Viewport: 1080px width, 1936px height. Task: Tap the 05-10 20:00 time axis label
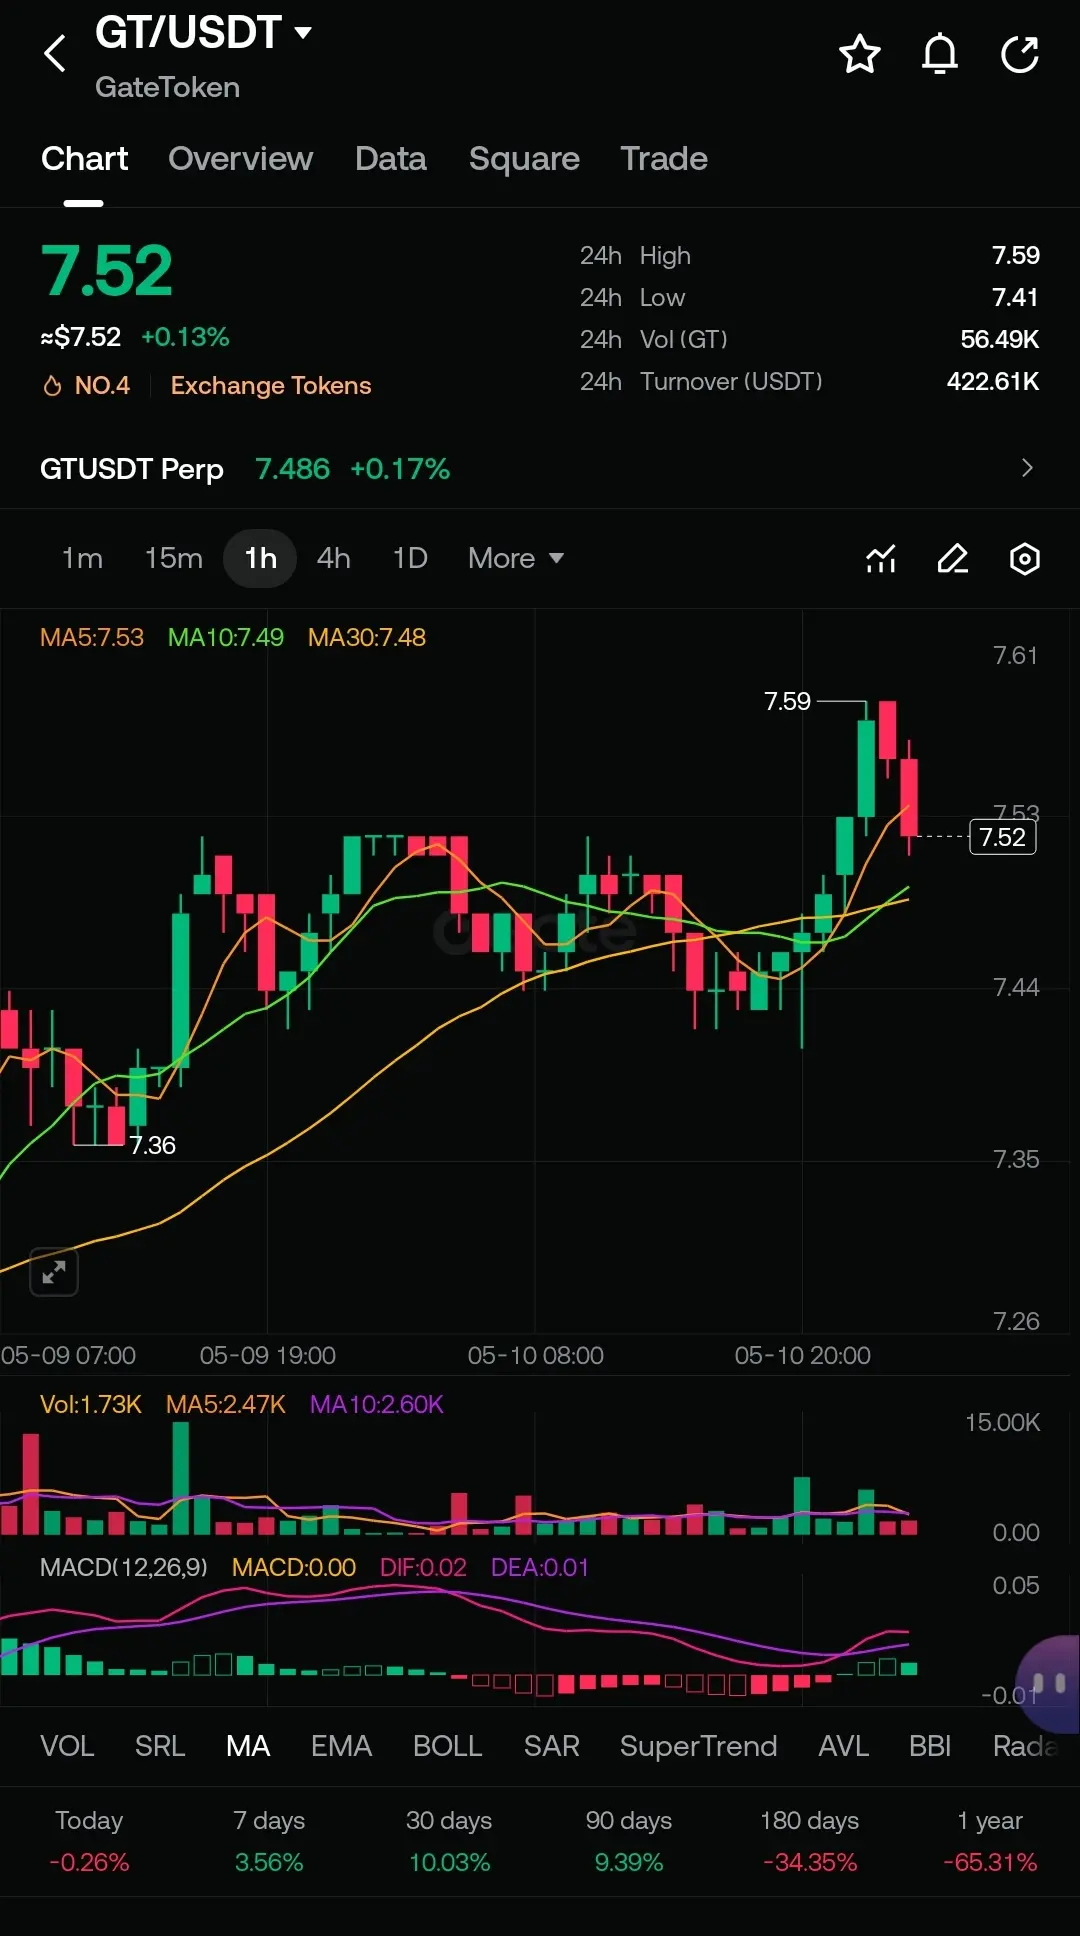pyautogui.click(x=803, y=1355)
